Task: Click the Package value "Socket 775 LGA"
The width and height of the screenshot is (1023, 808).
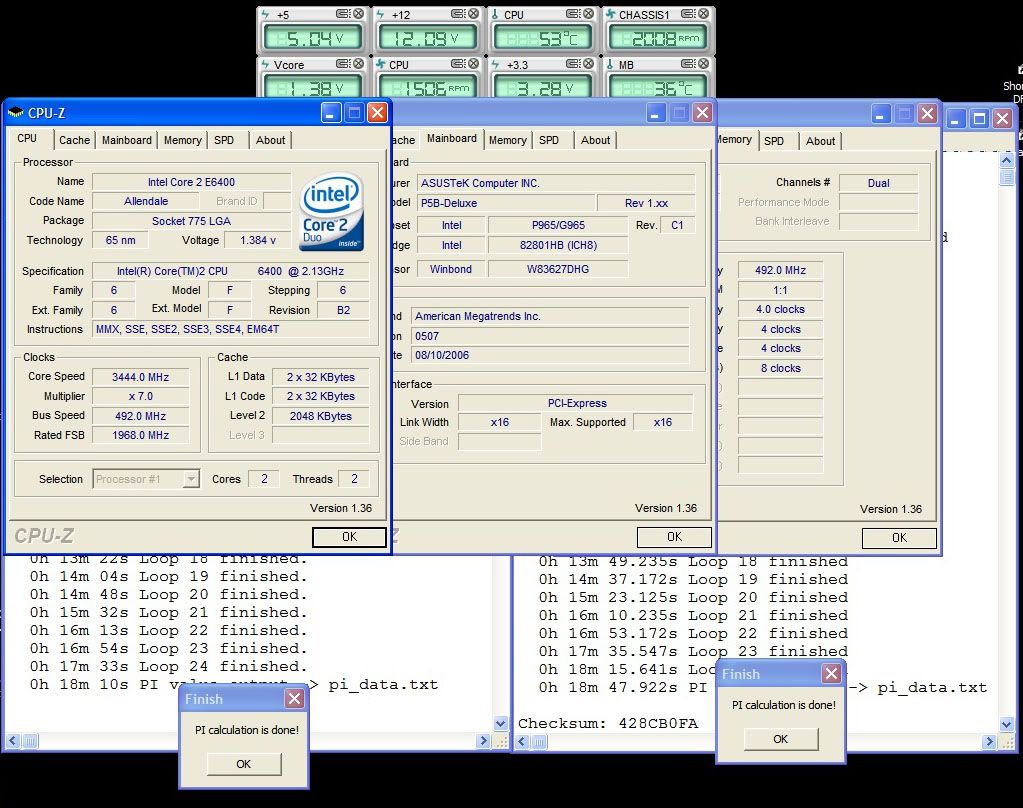Action: point(191,221)
